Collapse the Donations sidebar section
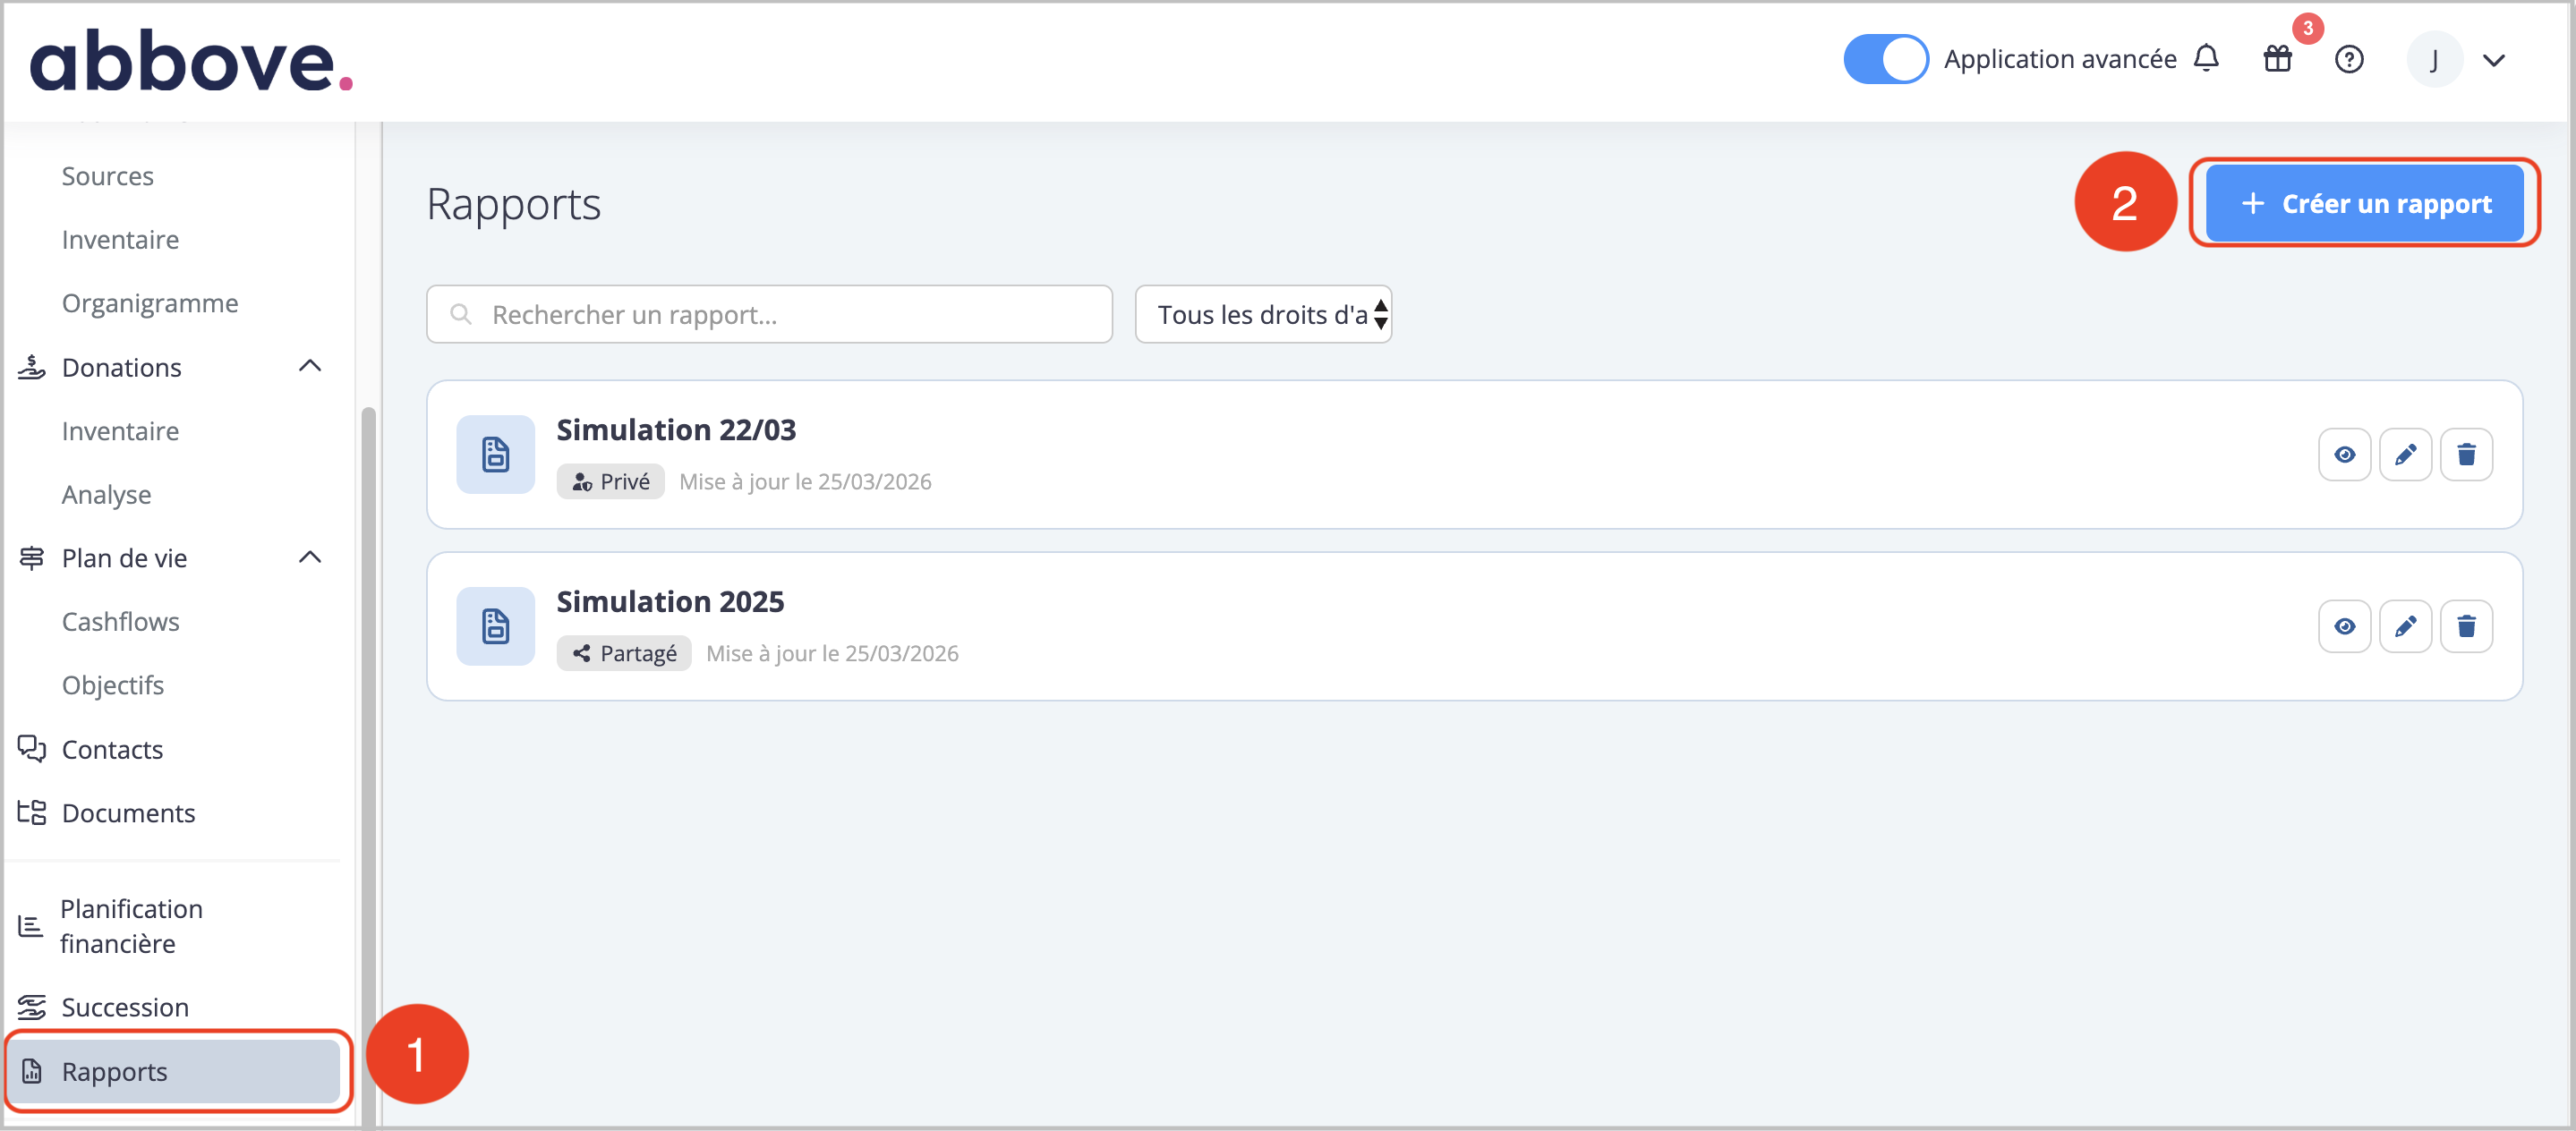The image size is (2576, 1131). 310,367
